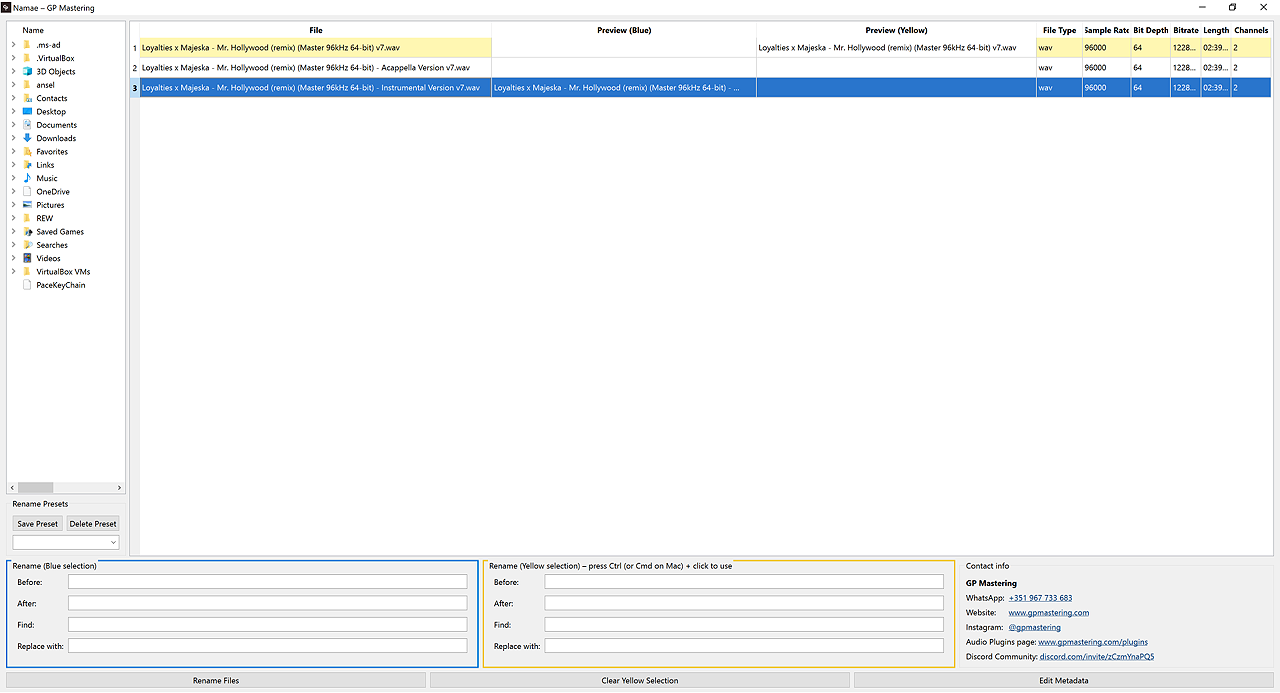
Task: Click the Videos folder icon
Action: pos(27,258)
